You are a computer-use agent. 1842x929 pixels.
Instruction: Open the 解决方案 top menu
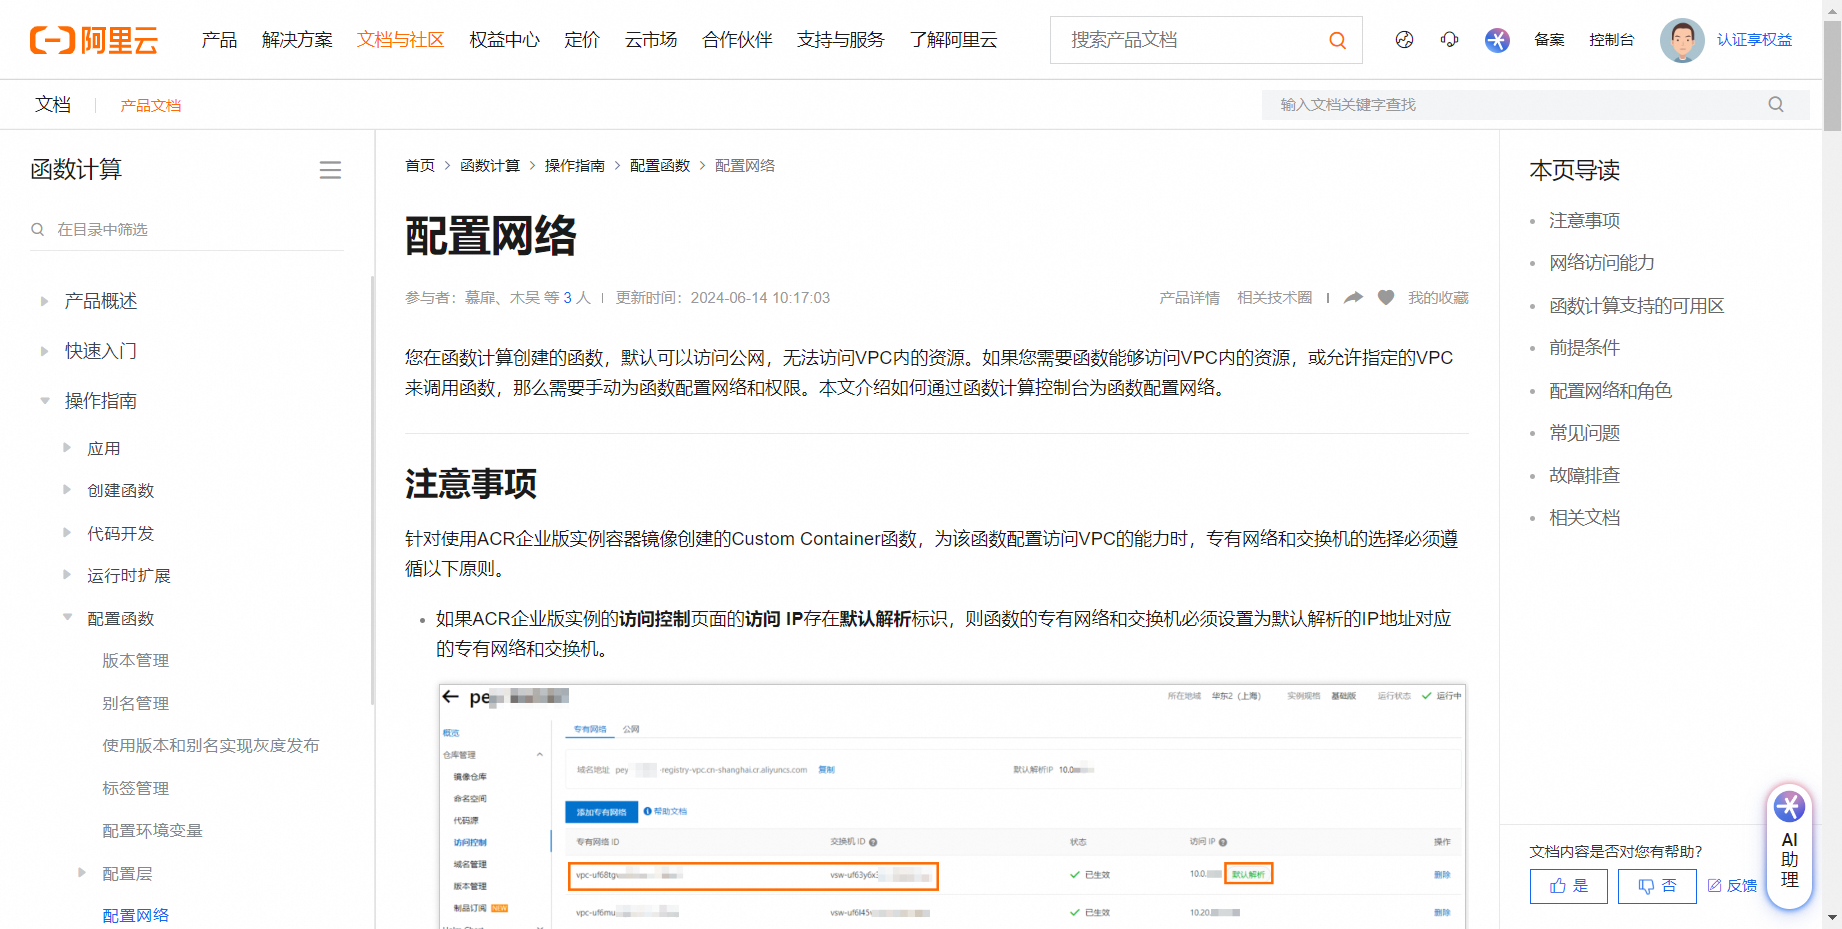(297, 40)
